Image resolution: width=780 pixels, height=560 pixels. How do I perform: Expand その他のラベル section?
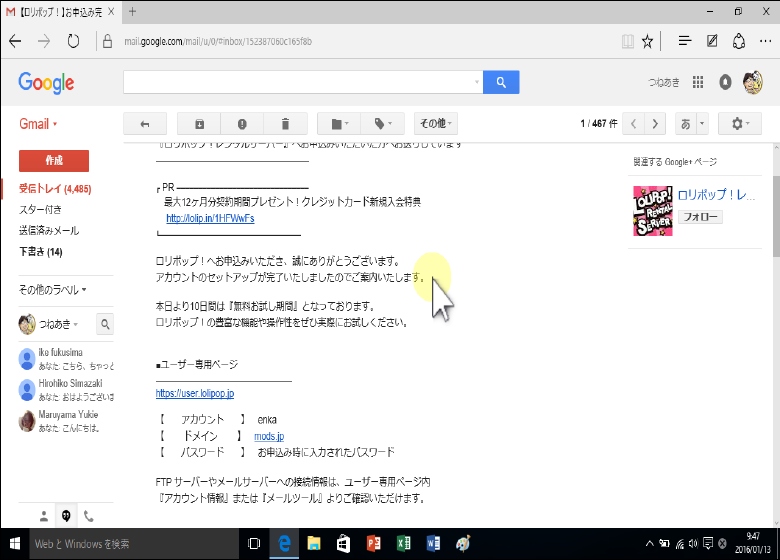52,289
